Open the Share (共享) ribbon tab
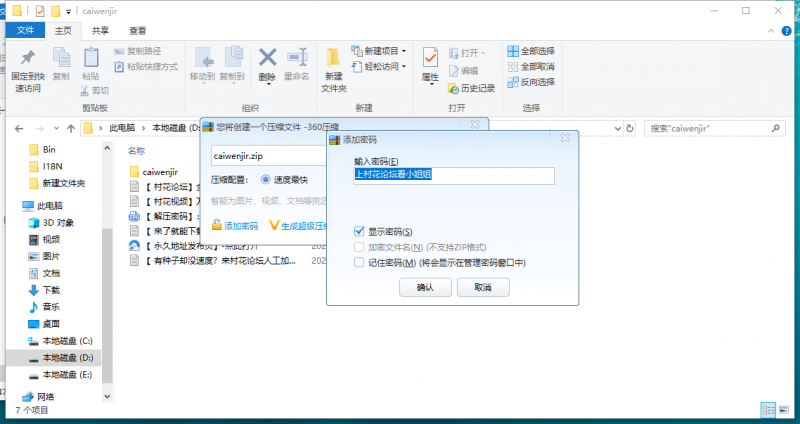 (101, 31)
